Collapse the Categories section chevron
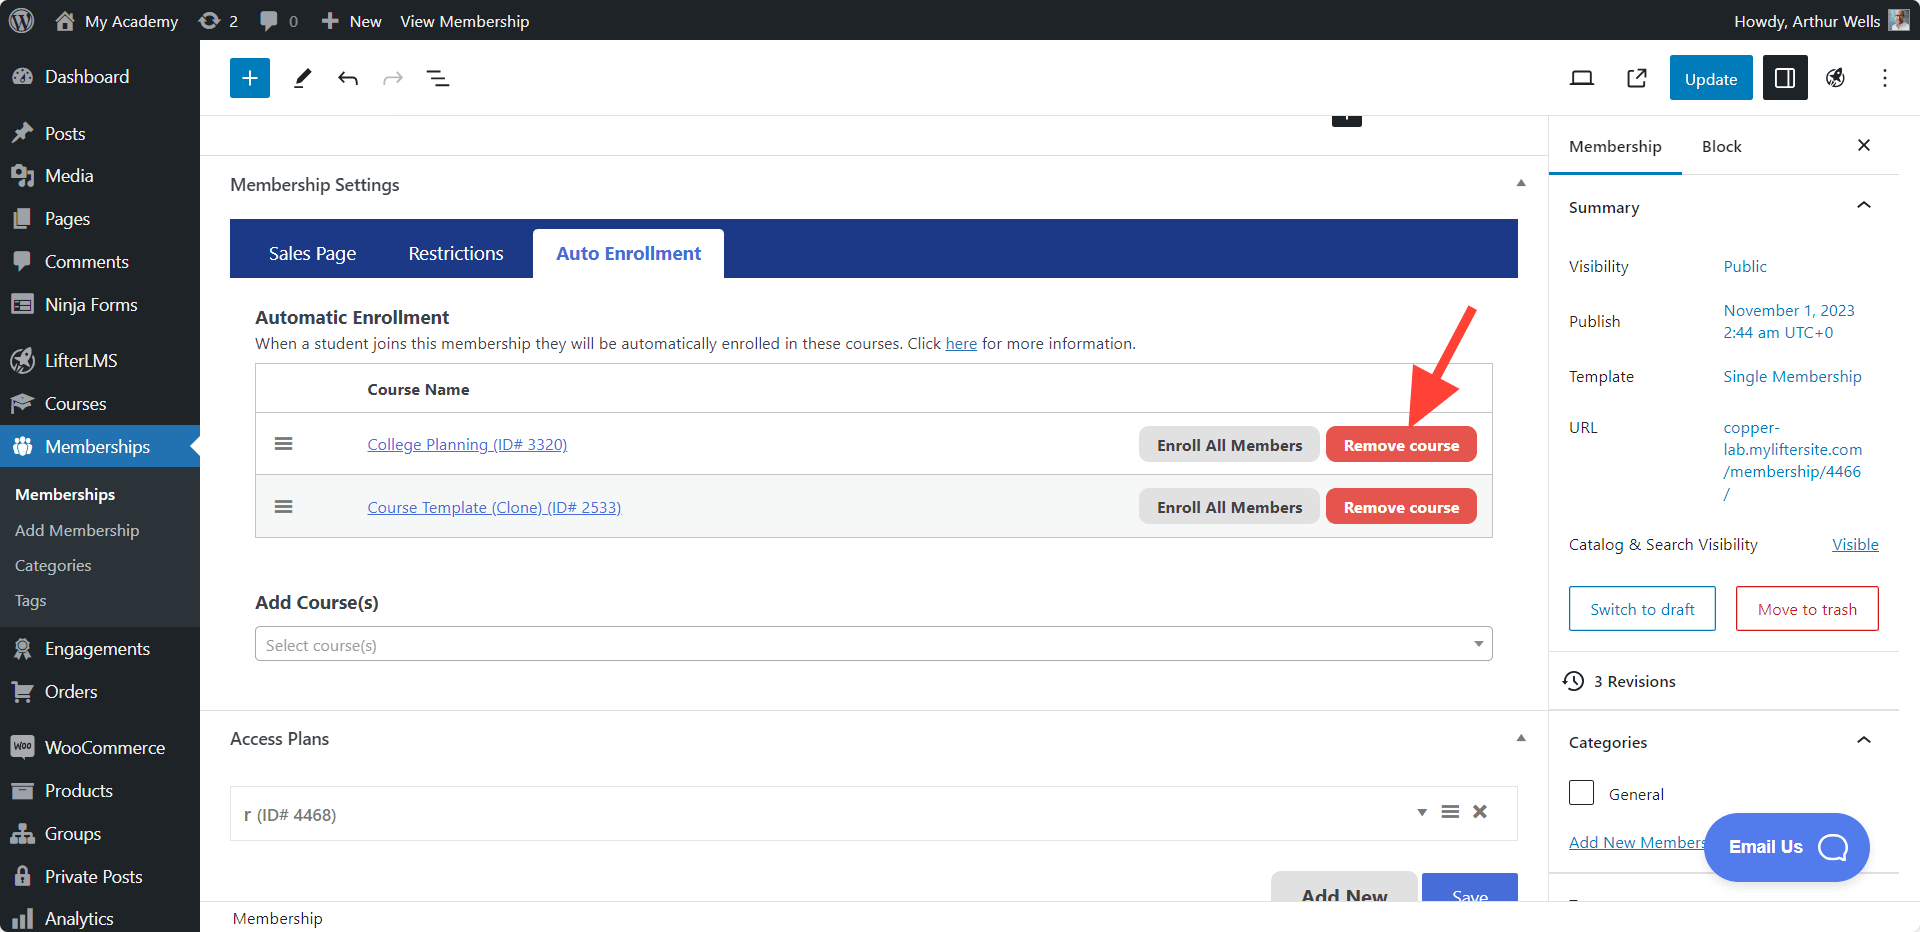Screen dimensions: 1920x932 pos(1864,741)
